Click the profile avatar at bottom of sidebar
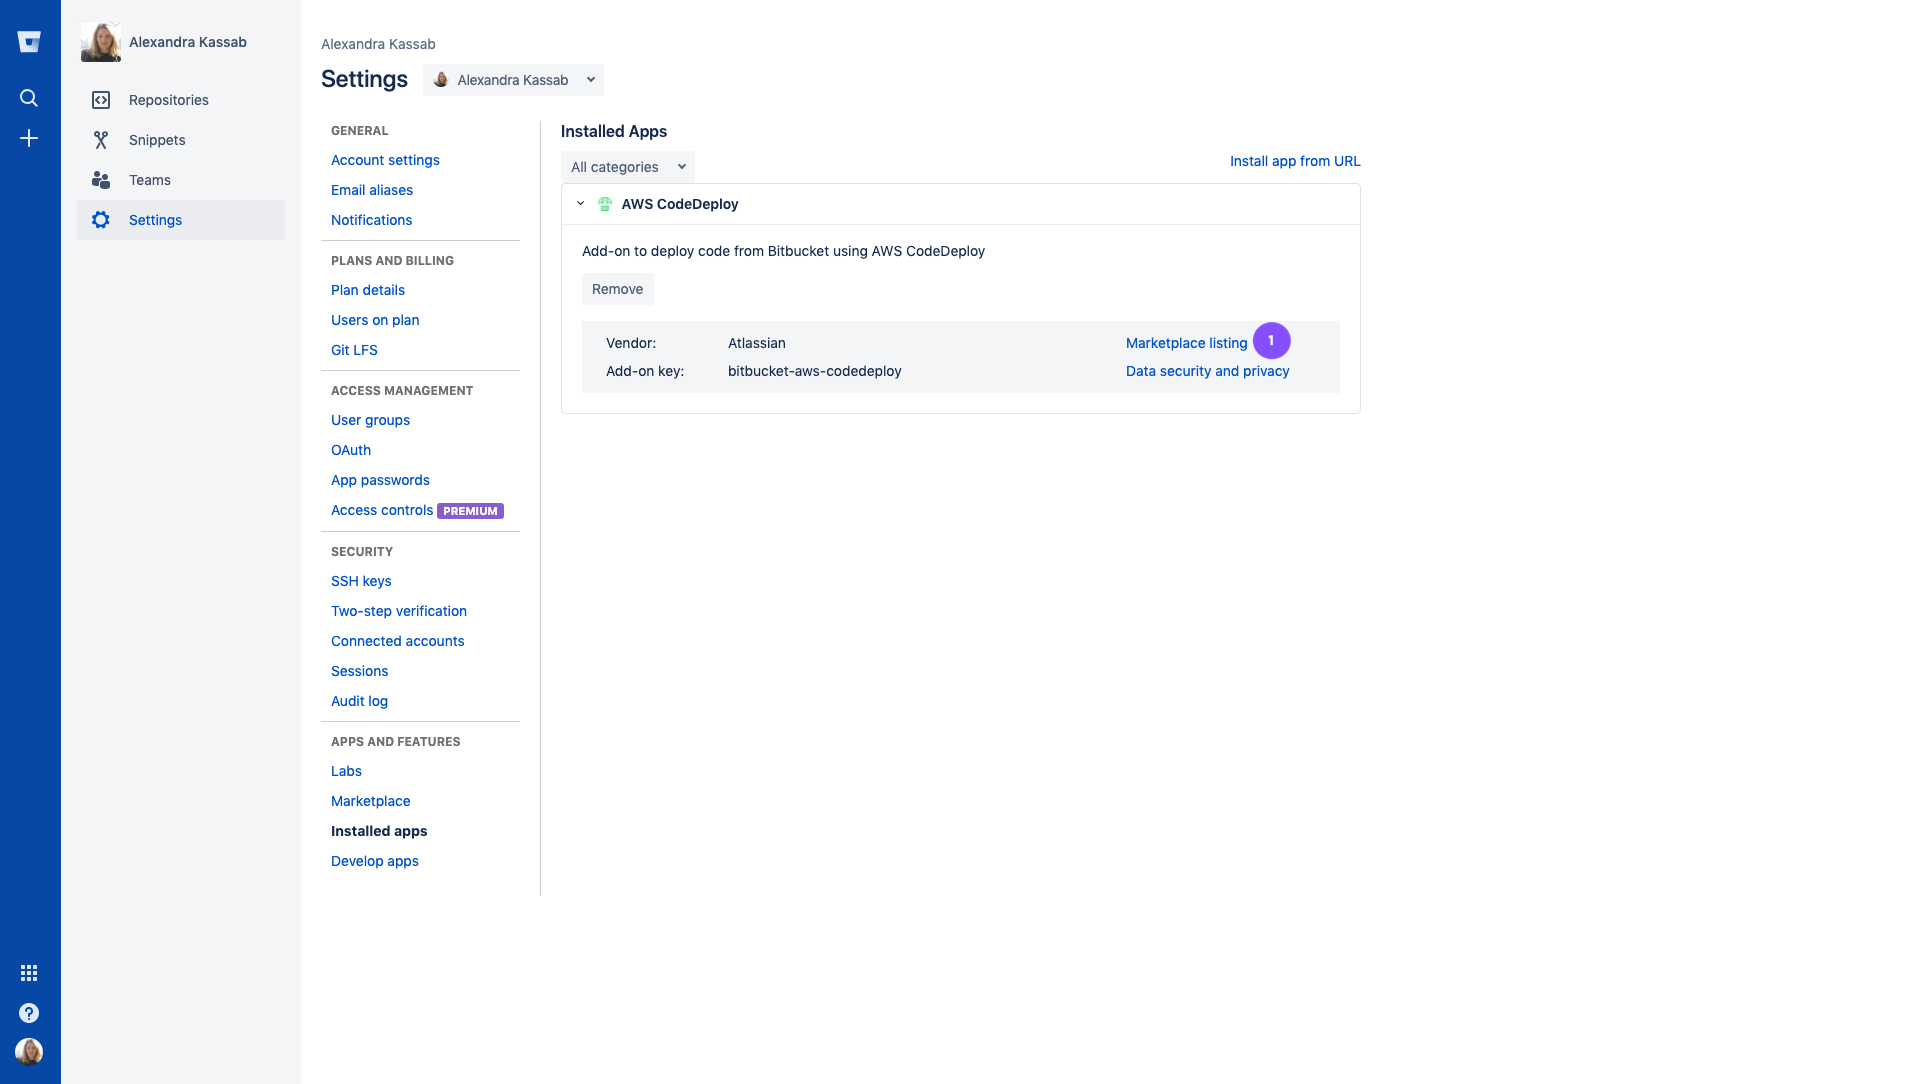1914x1084 pixels. [29, 1052]
